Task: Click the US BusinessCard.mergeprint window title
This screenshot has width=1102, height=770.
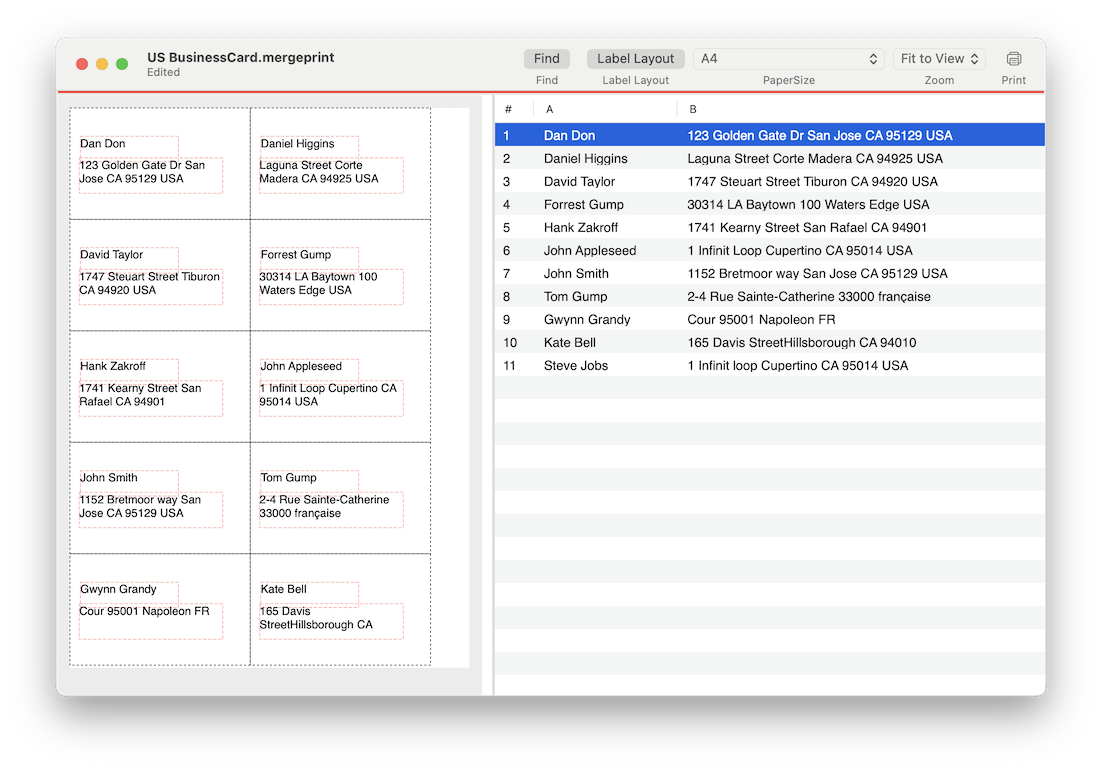Action: point(240,58)
